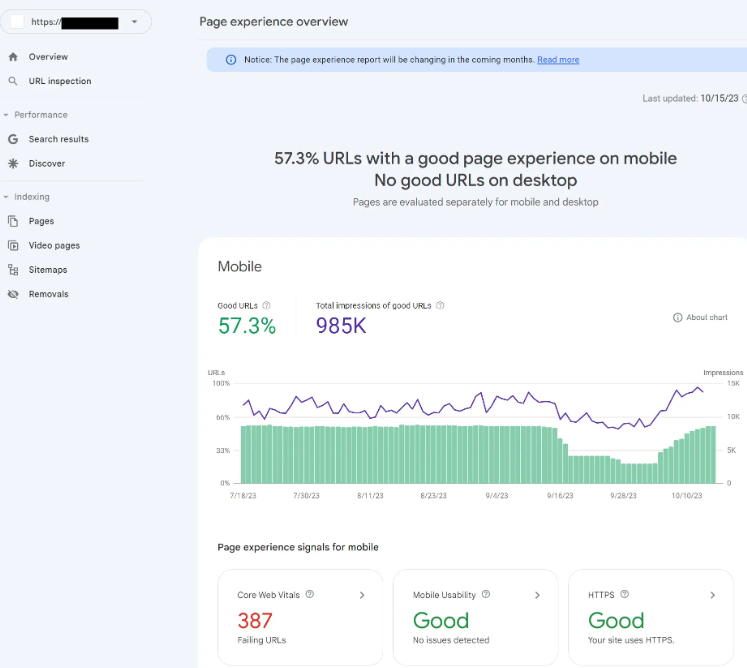Open the Sitemaps menu item
747x668 pixels.
click(x=48, y=270)
